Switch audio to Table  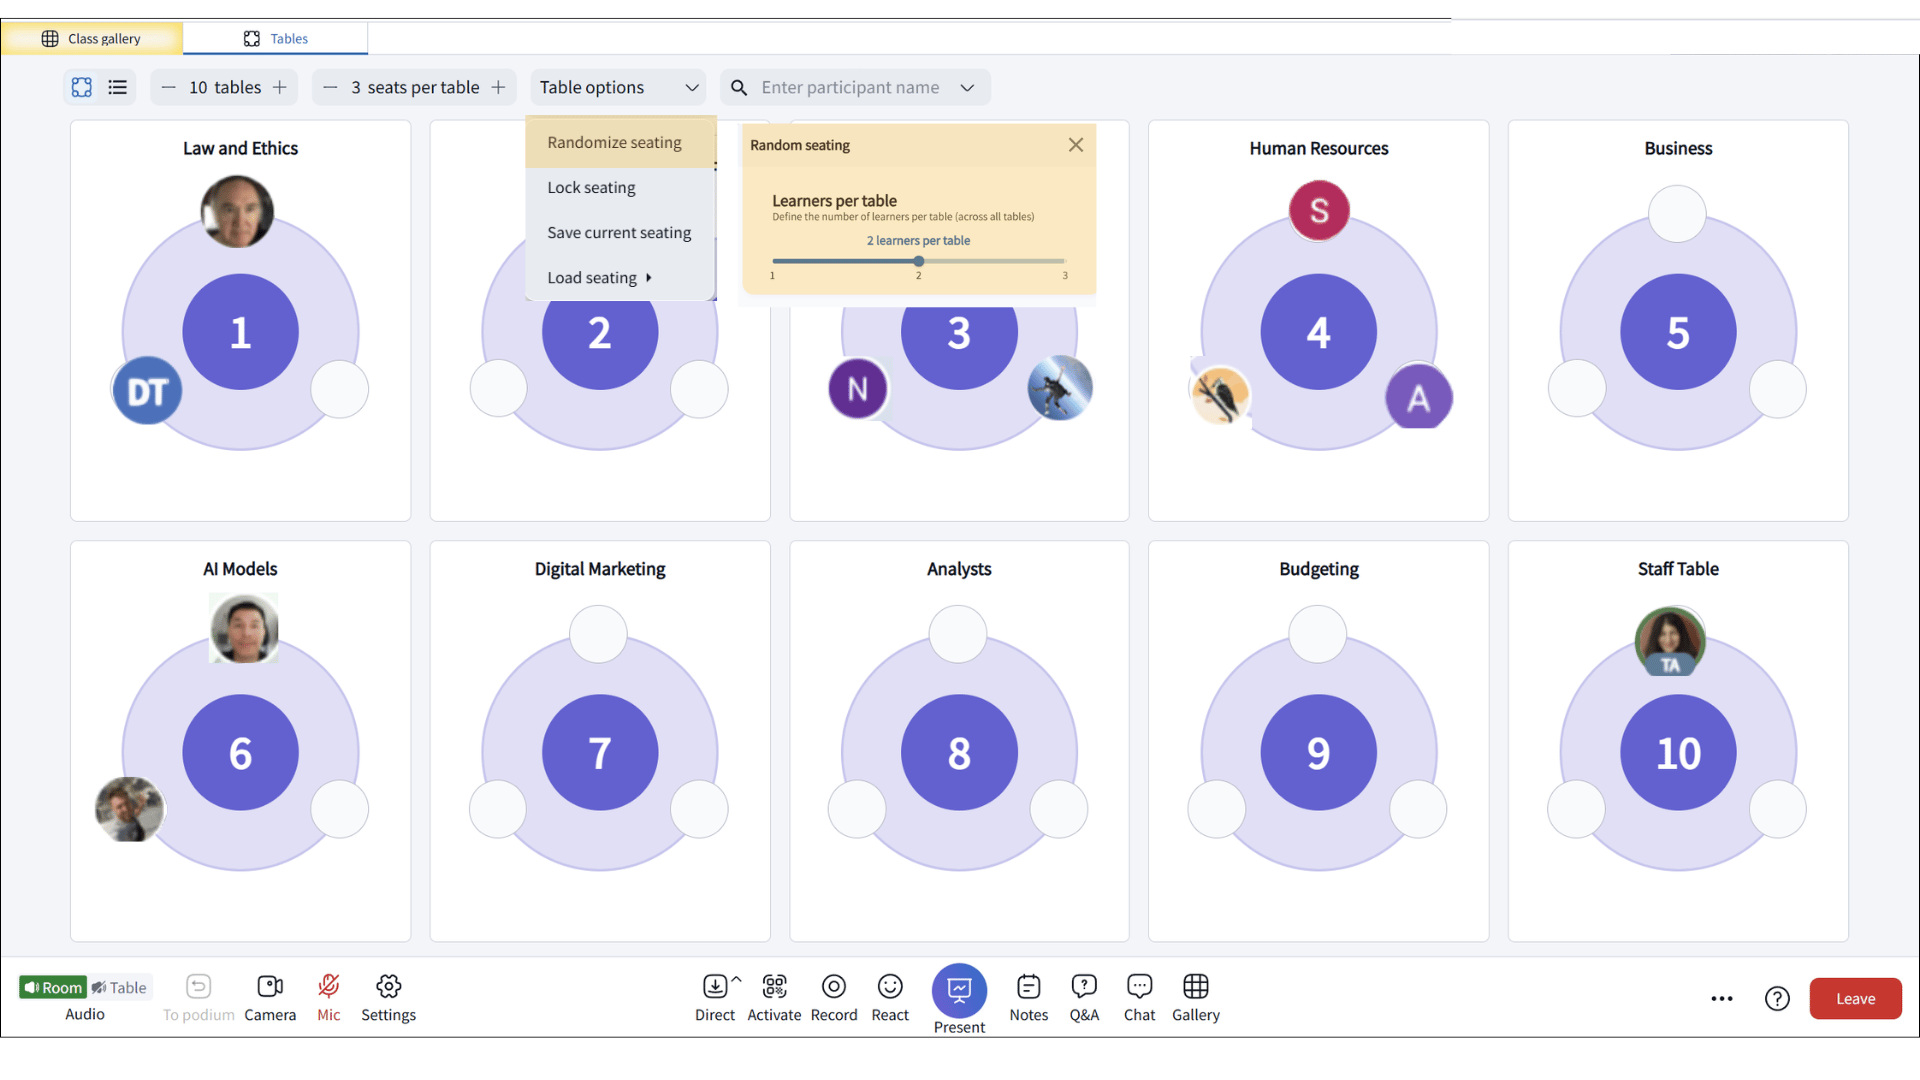point(119,988)
